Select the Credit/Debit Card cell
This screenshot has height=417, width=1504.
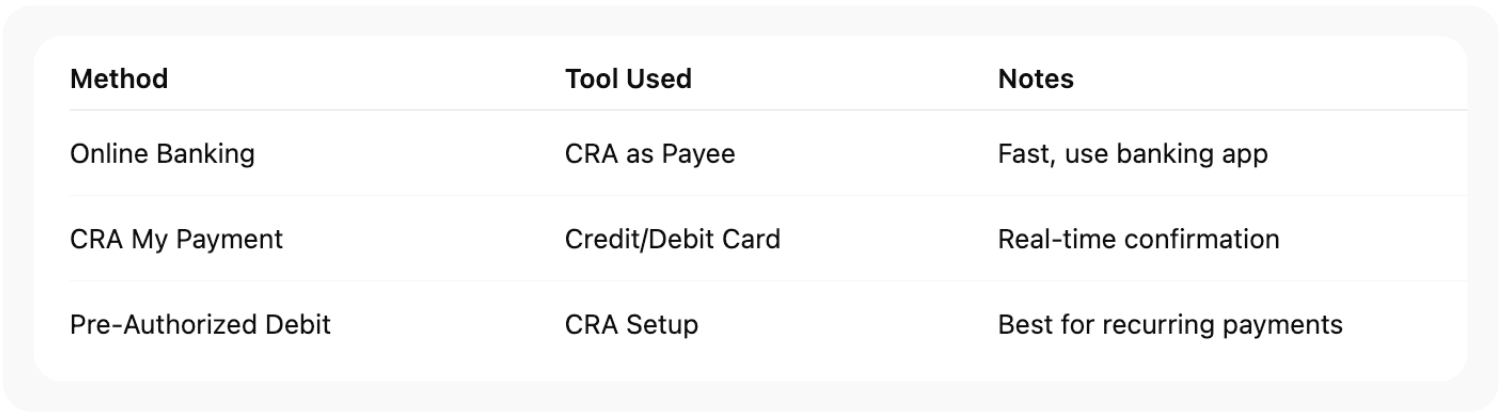click(672, 240)
